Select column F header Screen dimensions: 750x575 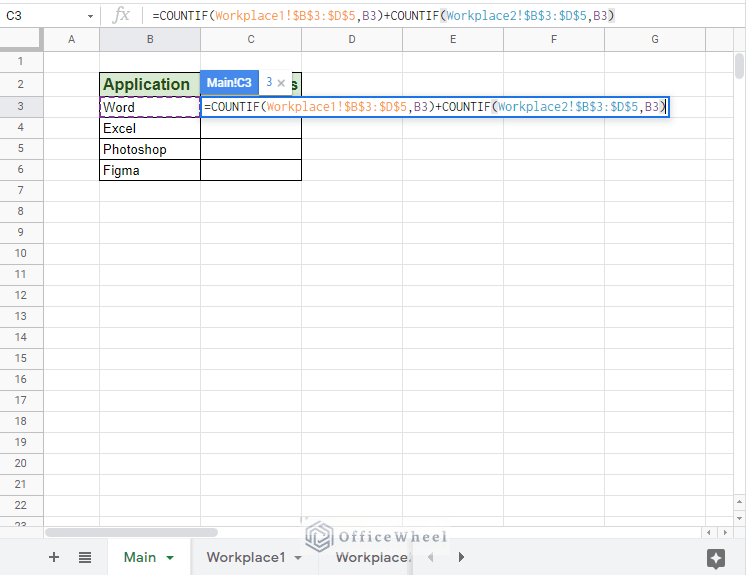[553, 39]
